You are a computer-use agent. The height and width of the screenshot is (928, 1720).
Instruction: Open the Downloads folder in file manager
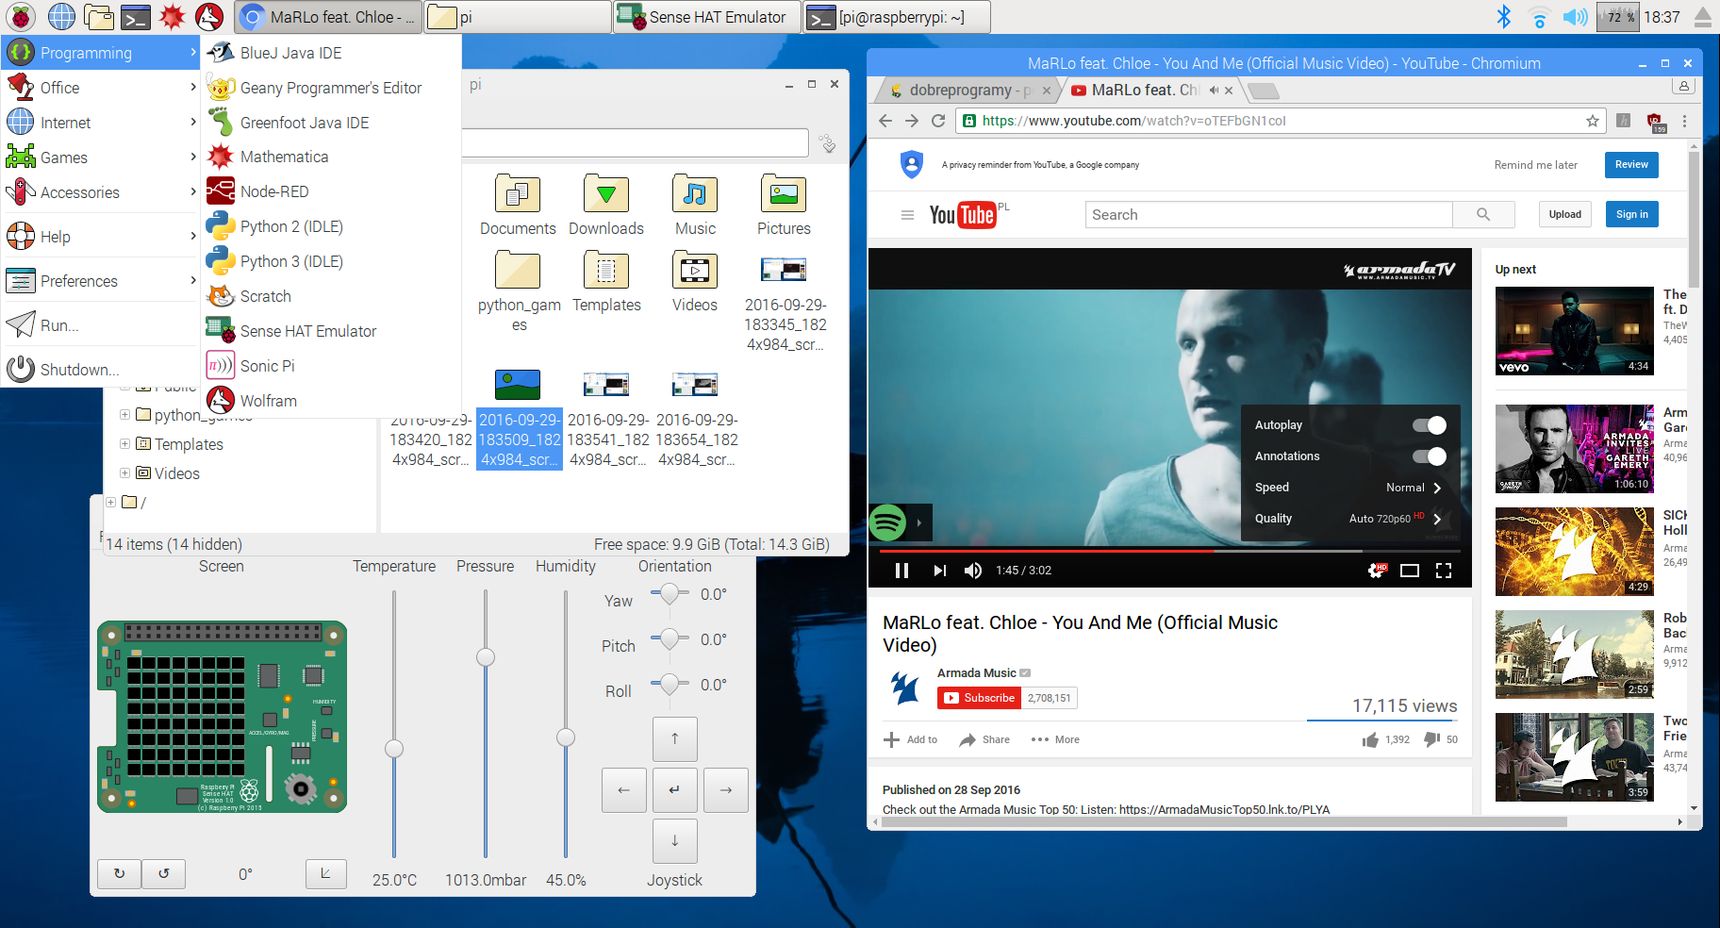coord(606,206)
